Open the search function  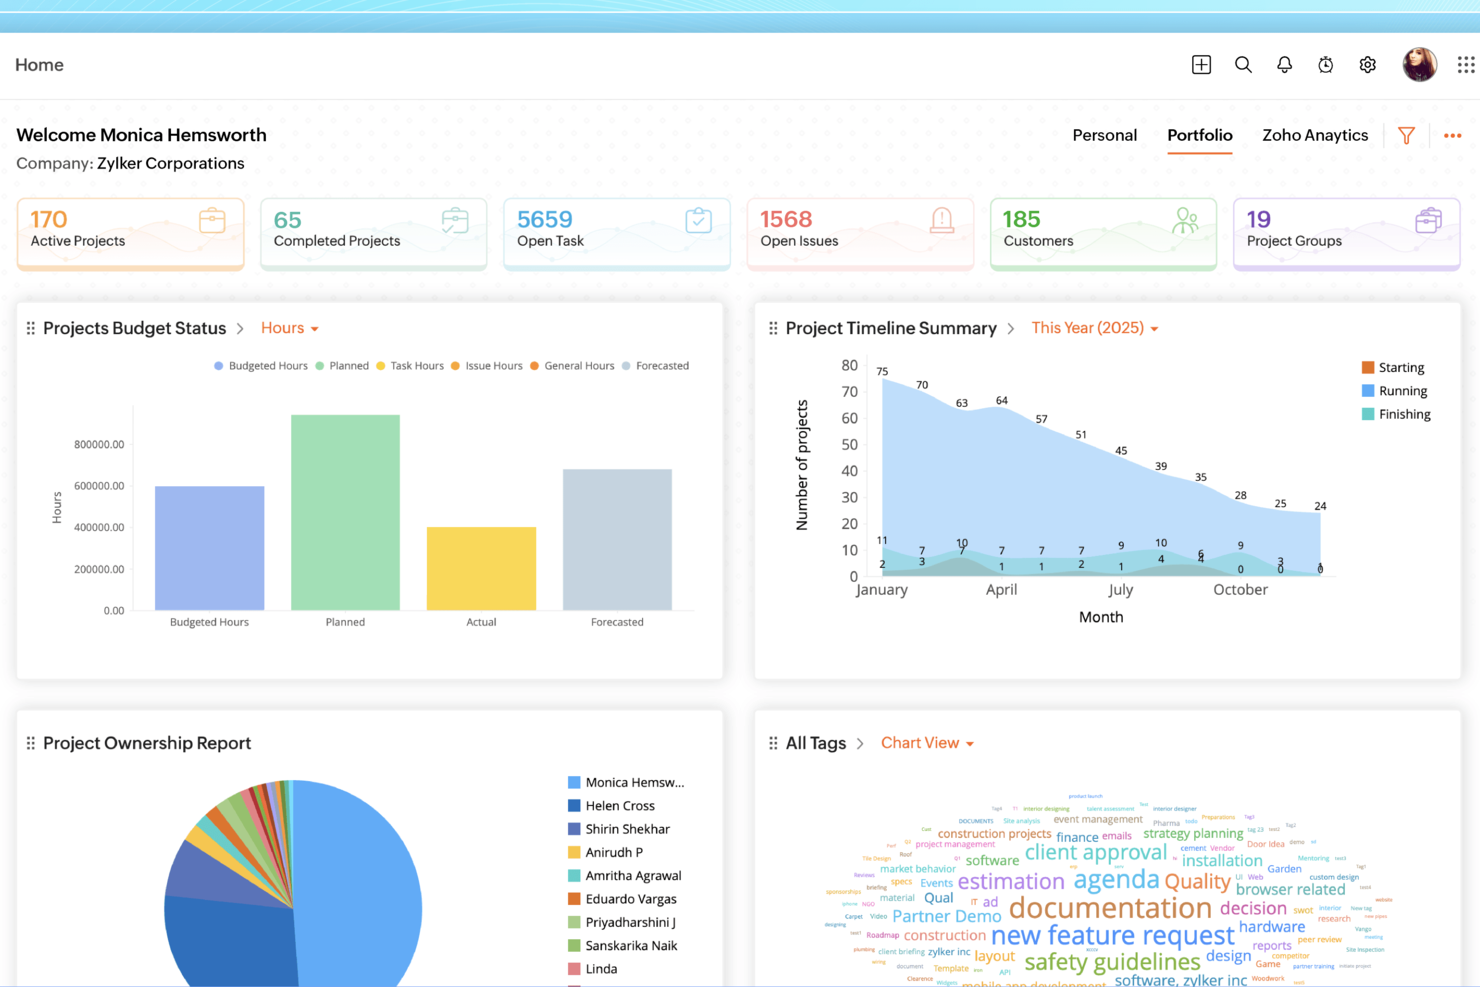[x=1243, y=64]
